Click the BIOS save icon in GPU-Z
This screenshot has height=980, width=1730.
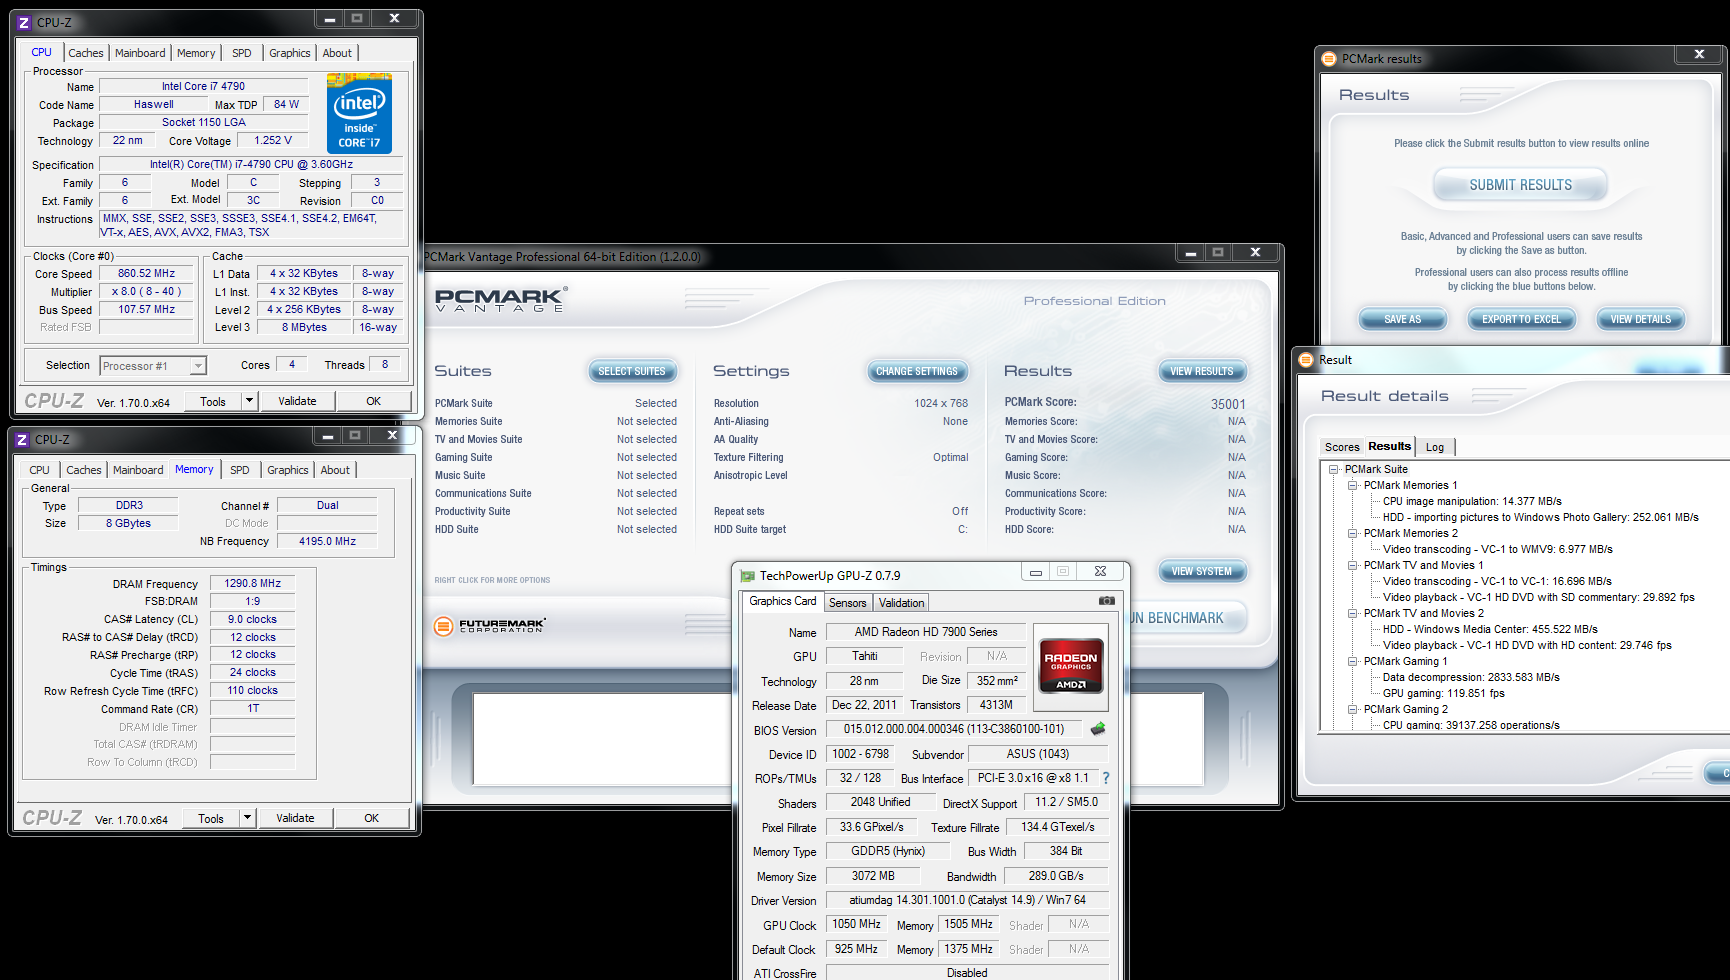coord(1098,729)
